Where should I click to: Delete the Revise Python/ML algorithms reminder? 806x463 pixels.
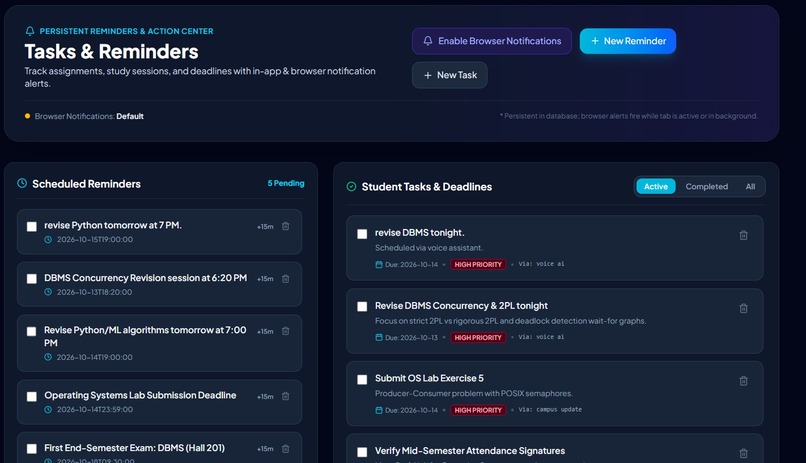pyautogui.click(x=286, y=331)
